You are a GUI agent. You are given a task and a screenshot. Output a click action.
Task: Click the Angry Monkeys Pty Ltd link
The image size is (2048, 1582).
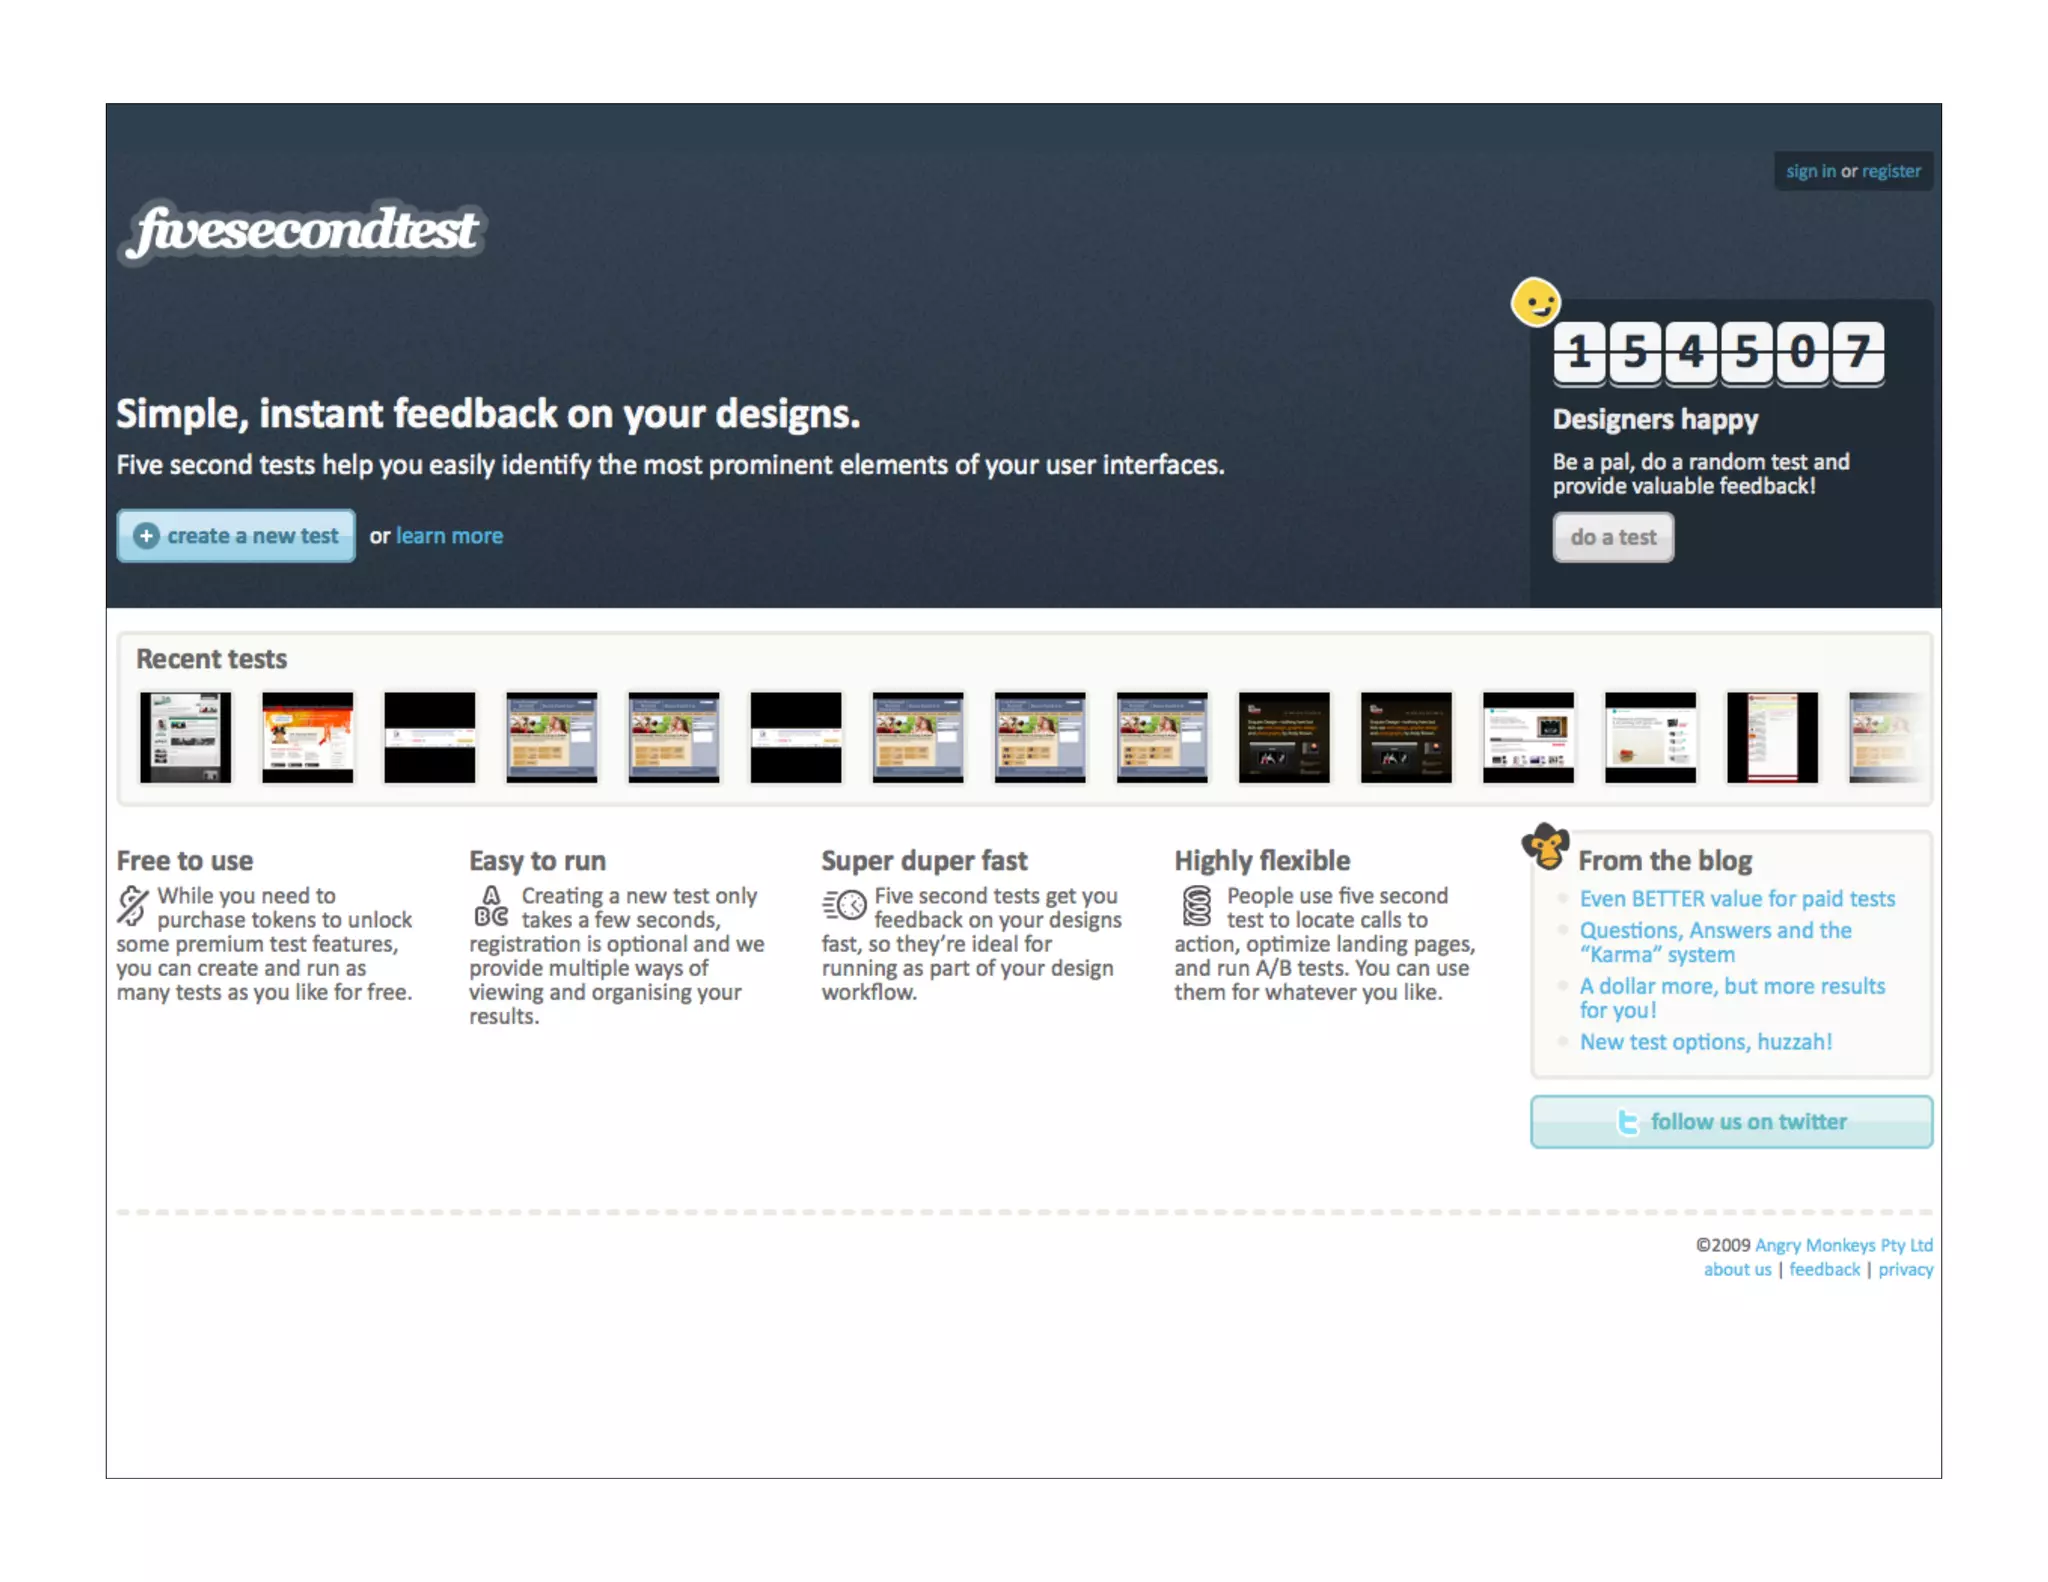click(1843, 1245)
